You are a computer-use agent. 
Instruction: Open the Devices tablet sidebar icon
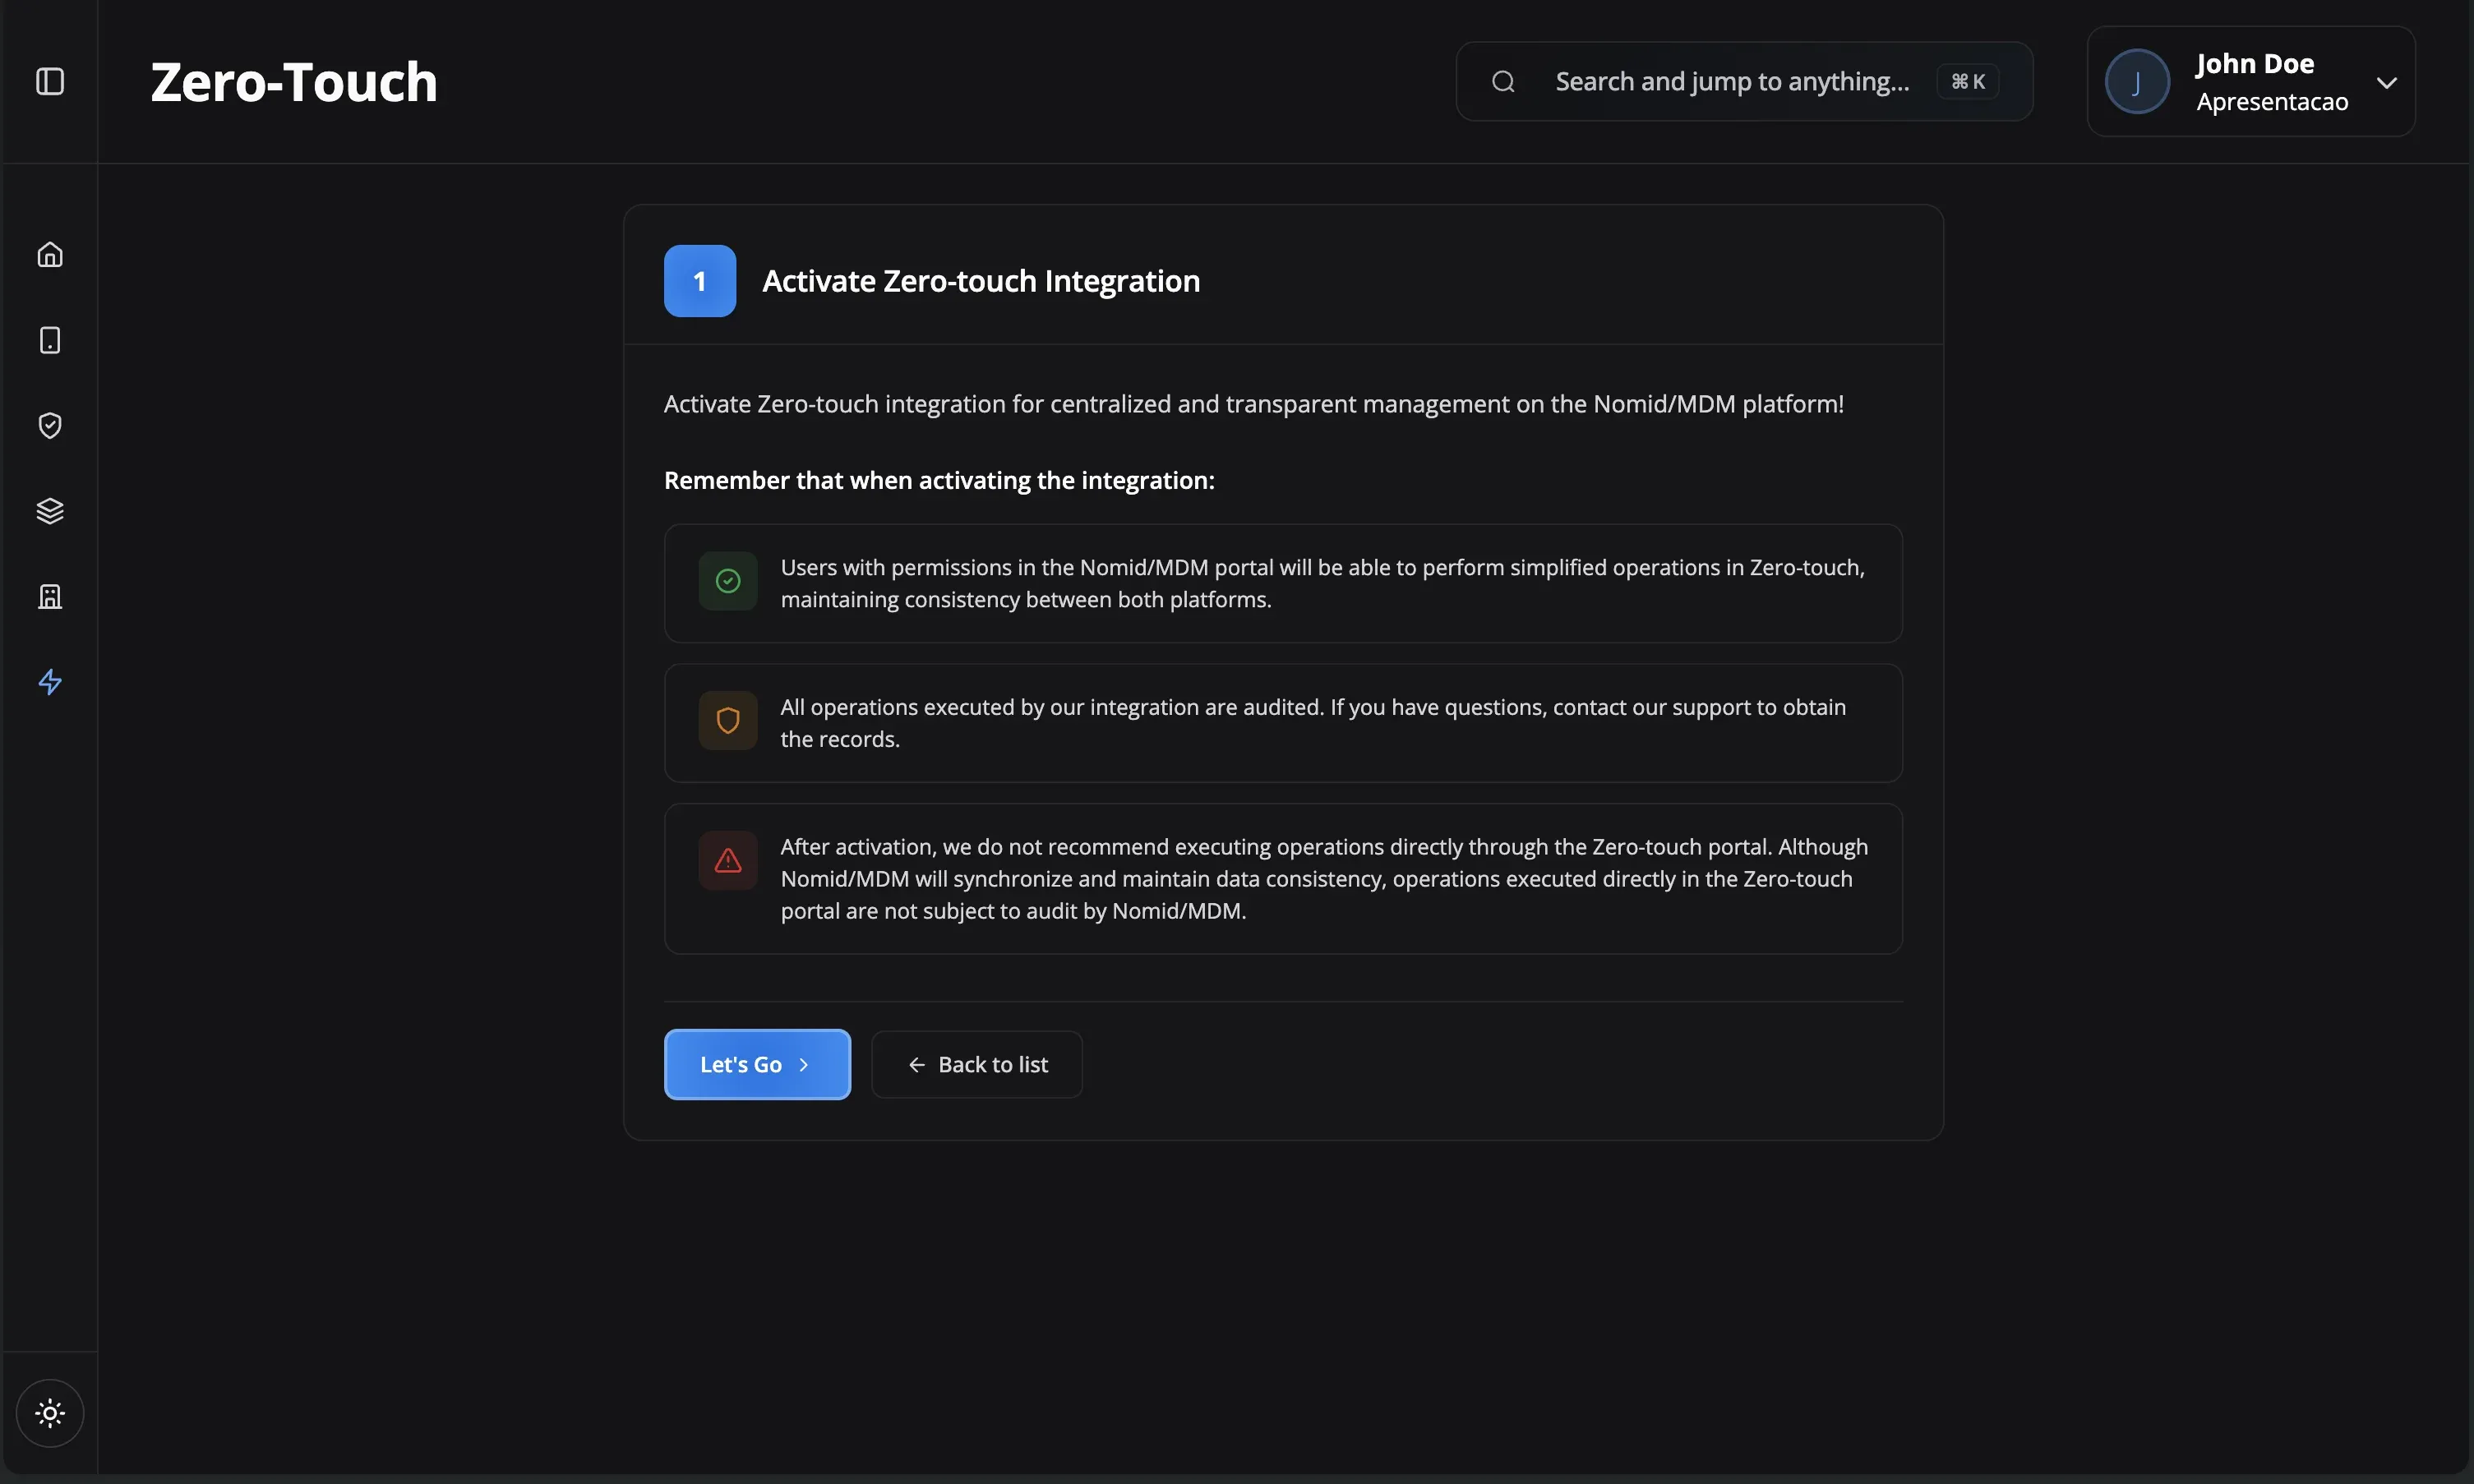(50, 340)
